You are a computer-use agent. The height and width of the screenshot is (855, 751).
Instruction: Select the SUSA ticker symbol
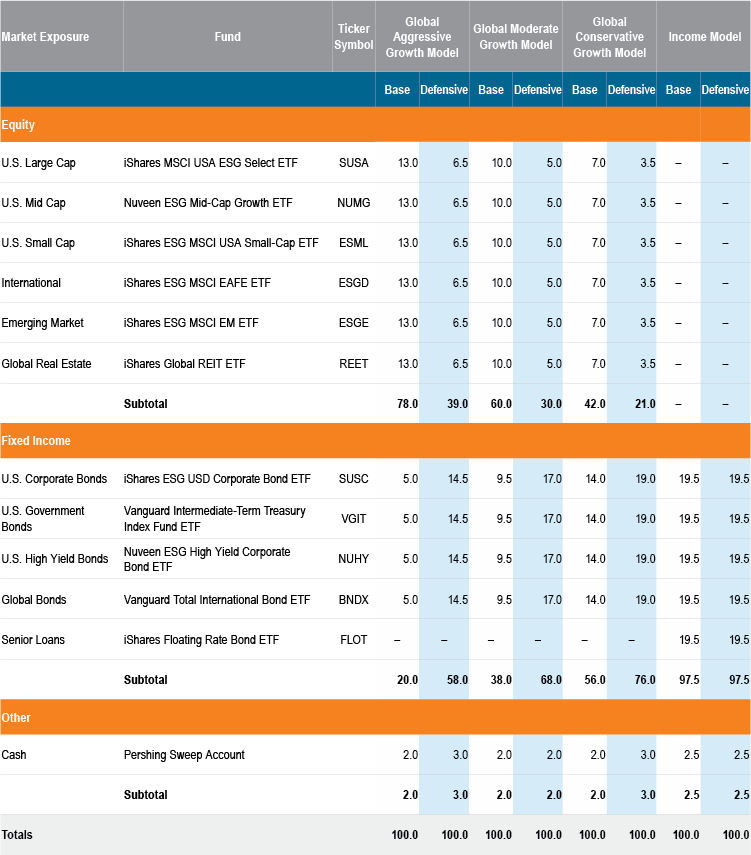click(x=353, y=163)
